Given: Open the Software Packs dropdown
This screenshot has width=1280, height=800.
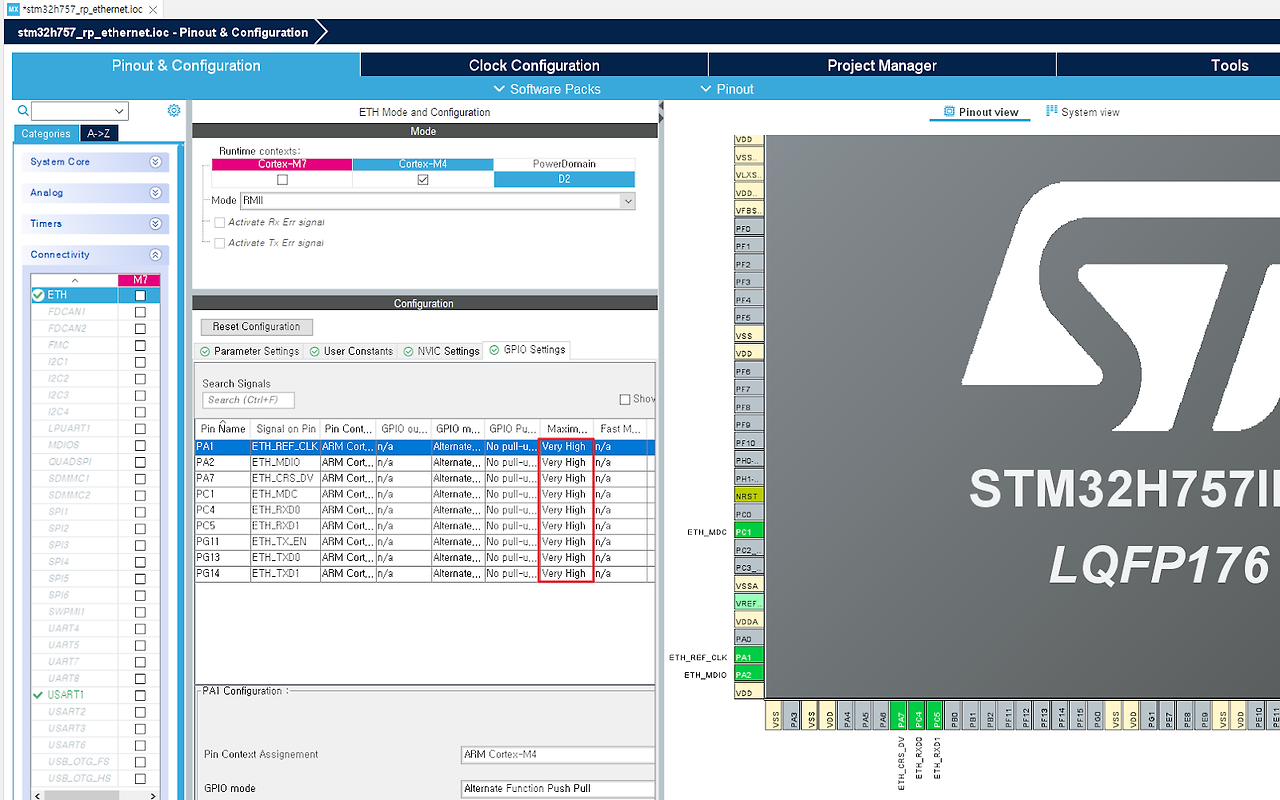Looking at the screenshot, I should (x=547, y=89).
